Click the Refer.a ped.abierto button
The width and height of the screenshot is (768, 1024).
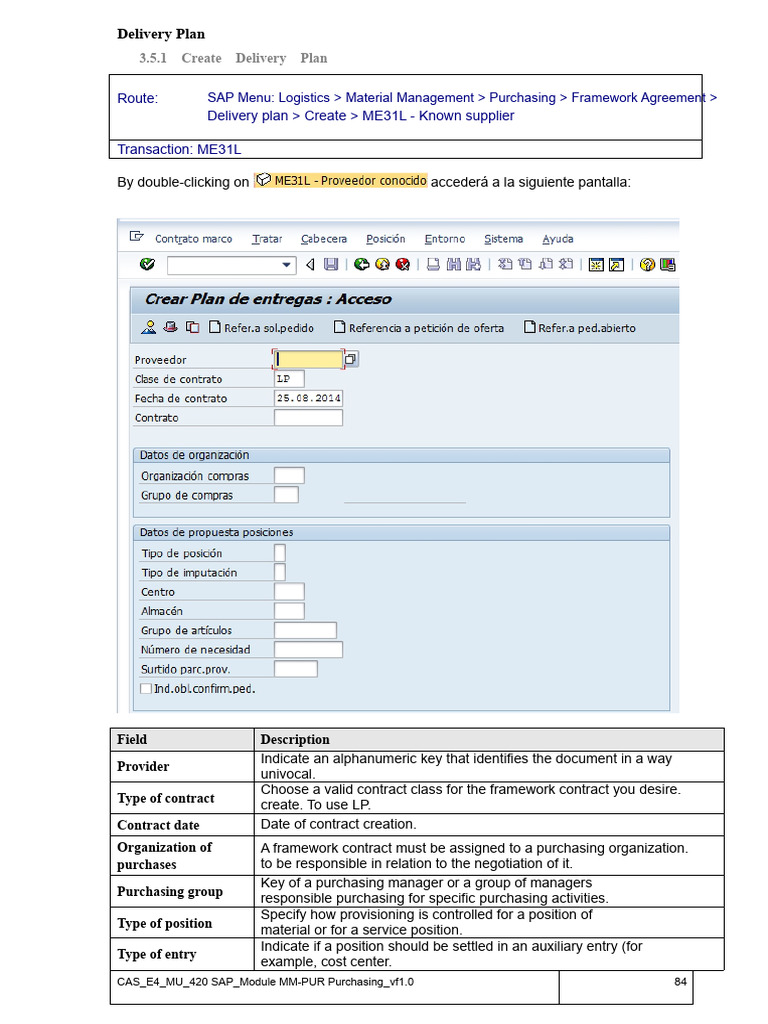click(x=579, y=327)
